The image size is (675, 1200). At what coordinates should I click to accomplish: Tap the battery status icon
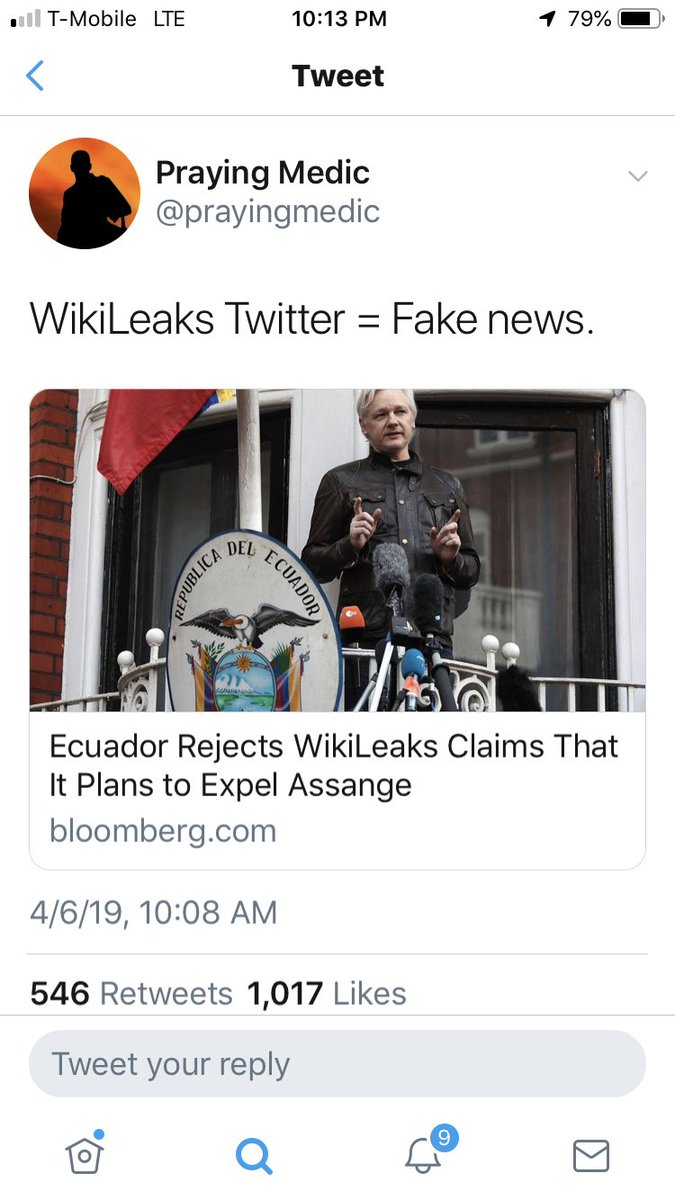point(641,19)
